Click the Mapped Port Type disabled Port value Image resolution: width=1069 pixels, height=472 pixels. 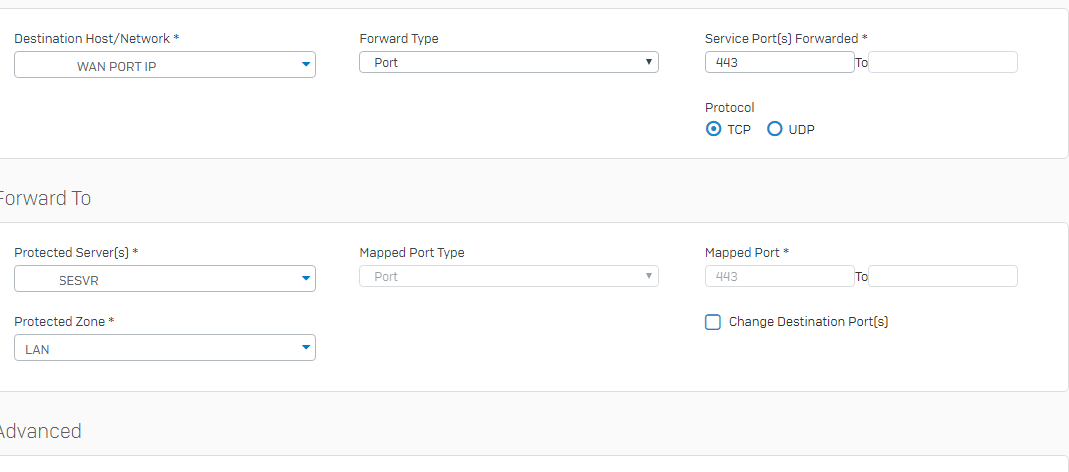[386, 276]
